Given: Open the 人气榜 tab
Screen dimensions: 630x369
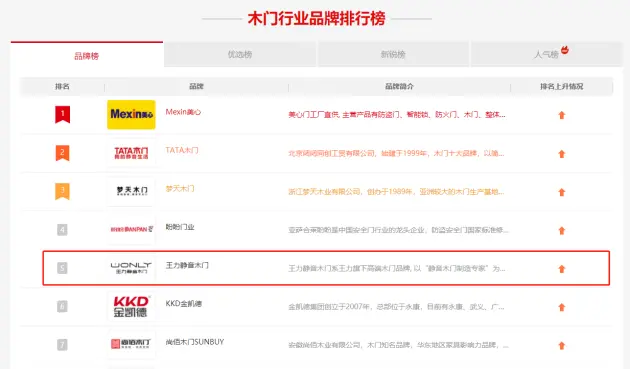Looking at the screenshot, I should point(546,54).
